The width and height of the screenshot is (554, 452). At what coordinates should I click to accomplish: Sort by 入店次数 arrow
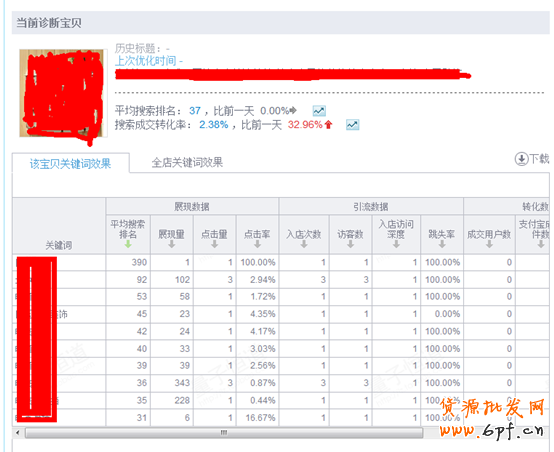pos(304,244)
